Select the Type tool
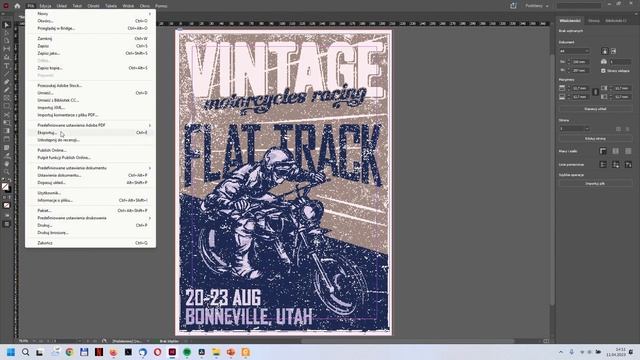Image resolution: width=640 pixels, height=360 pixels. coord(6,66)
